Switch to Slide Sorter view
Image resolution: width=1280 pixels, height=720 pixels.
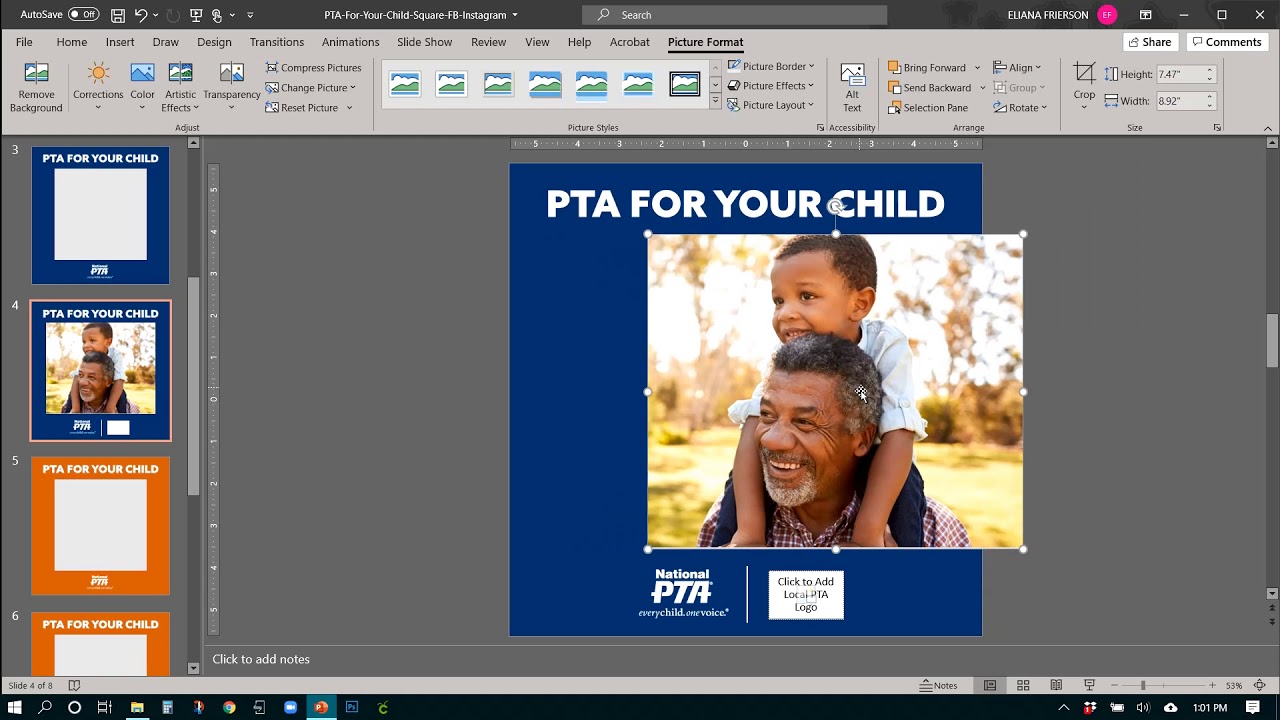pyautogui.click(x=1023, y=685)
